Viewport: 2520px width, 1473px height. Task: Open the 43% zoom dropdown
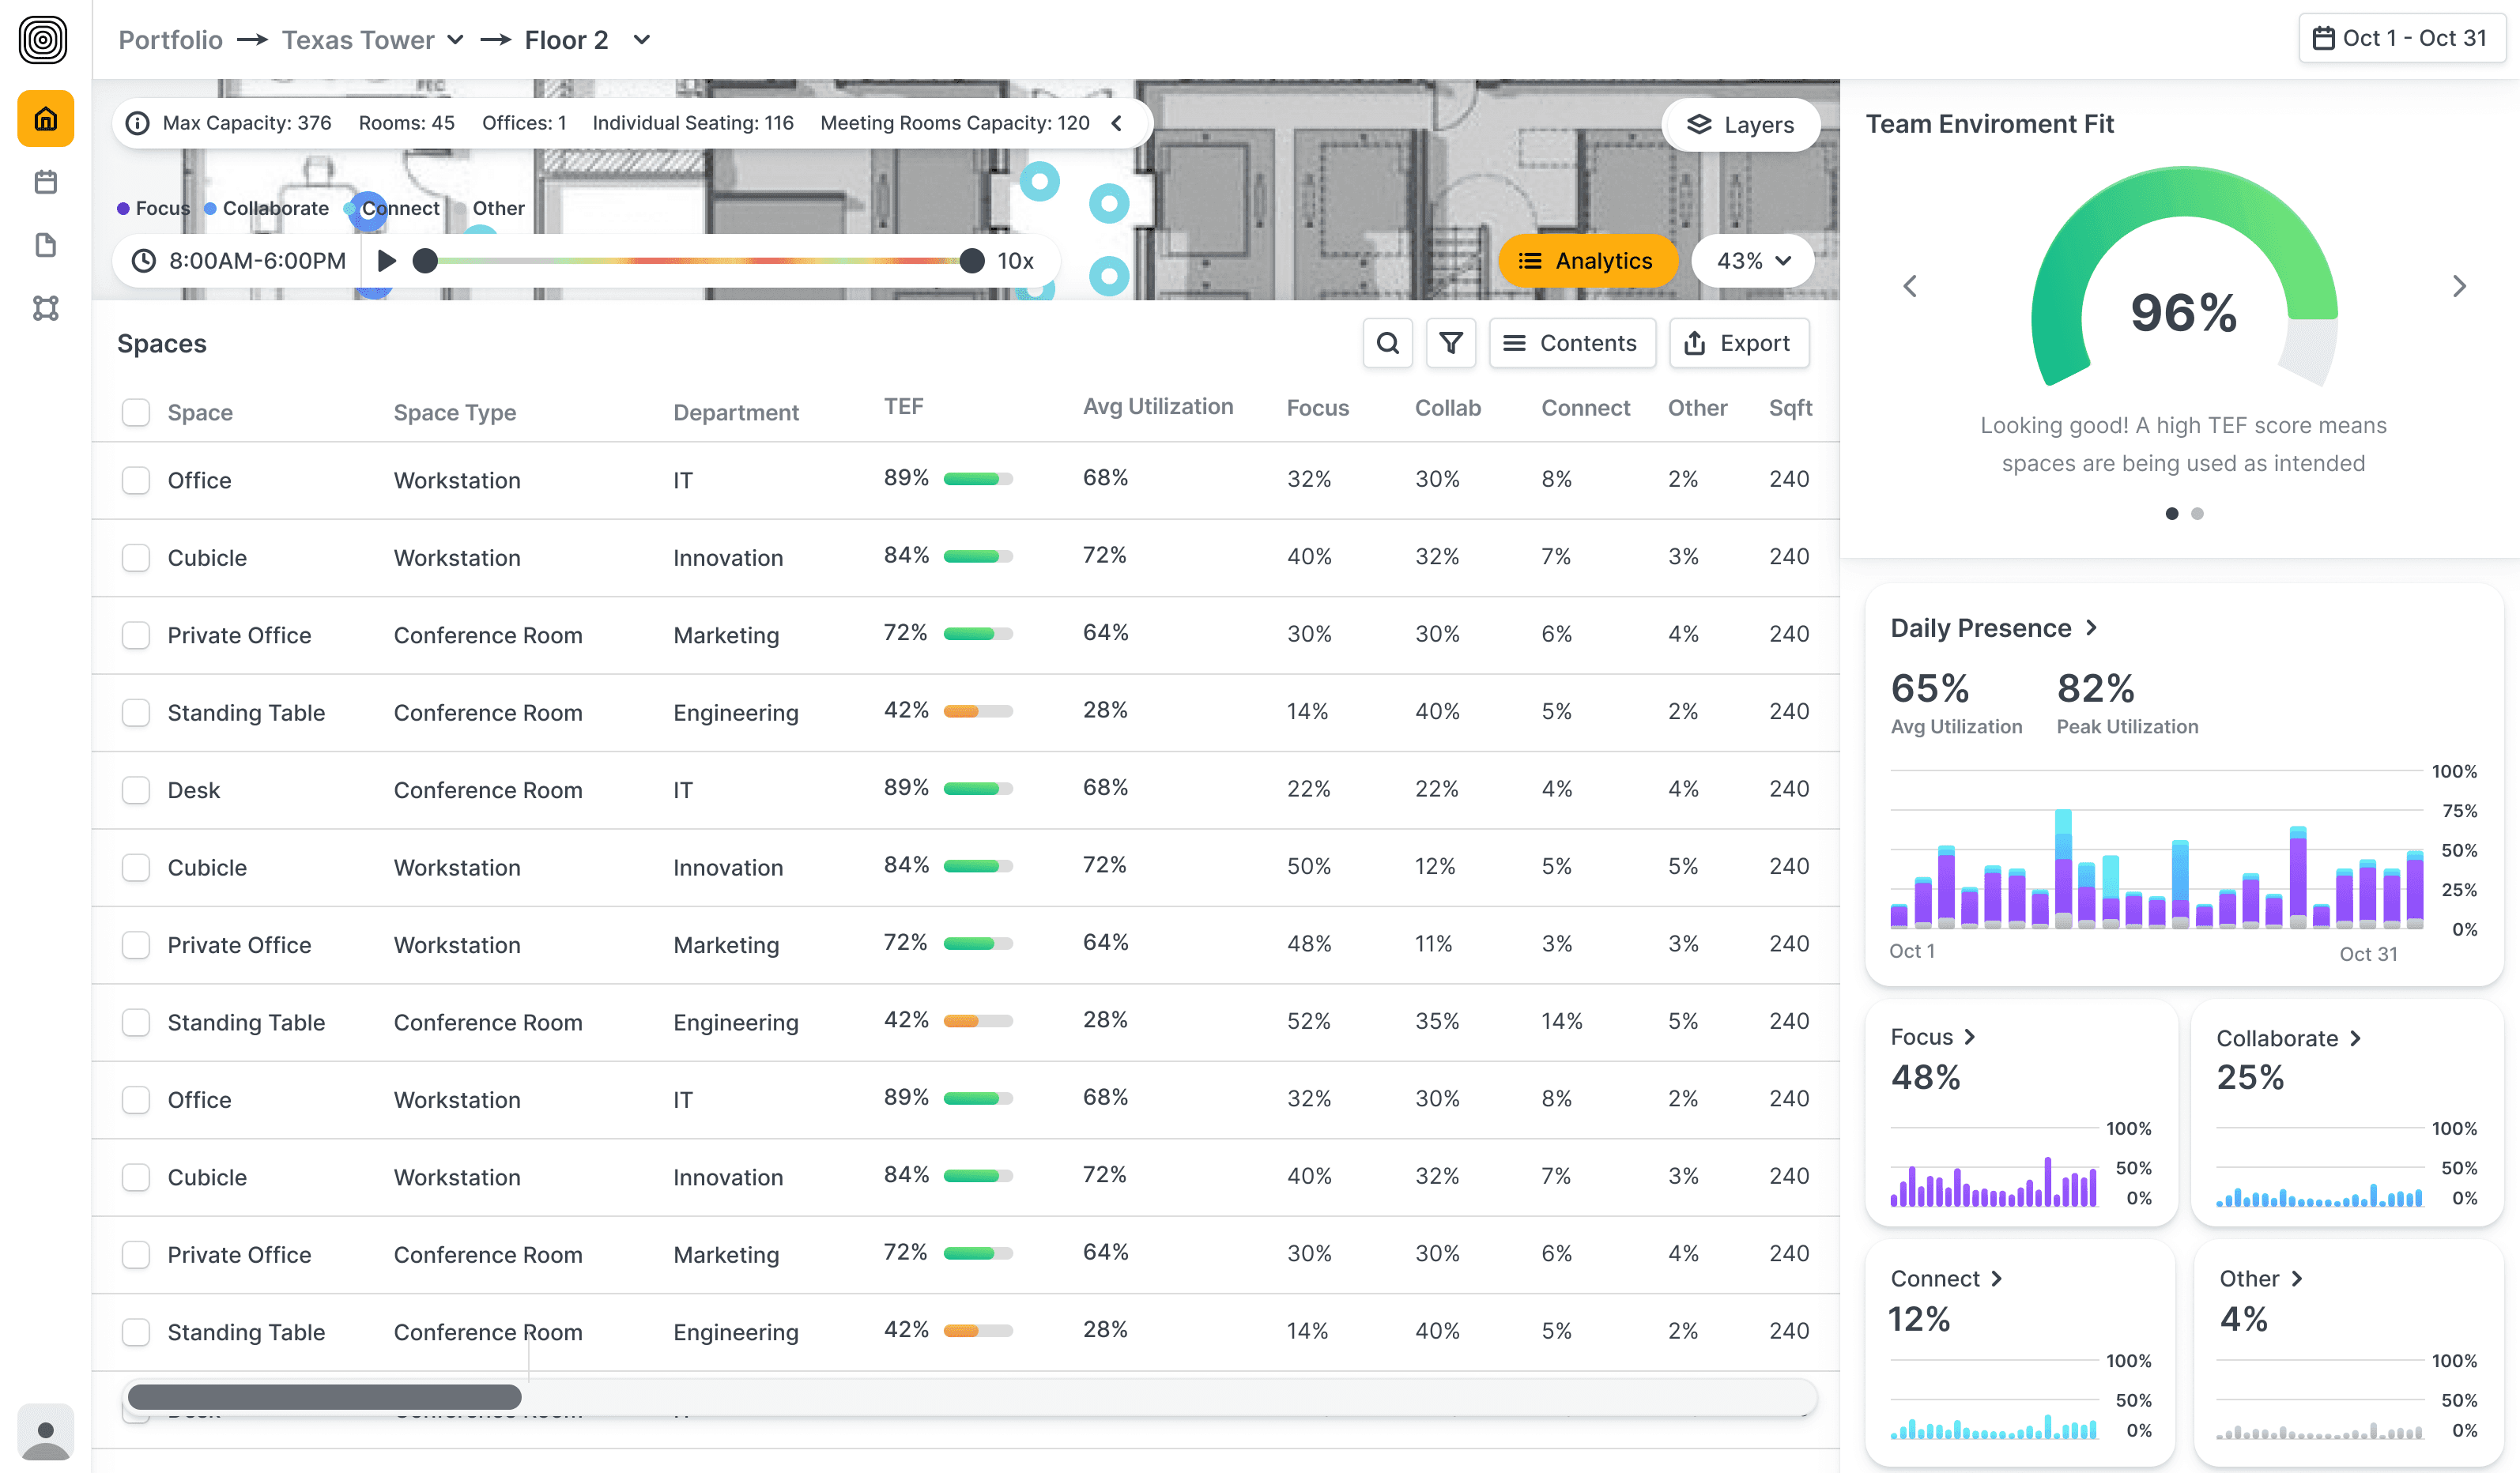point(1753,261)
